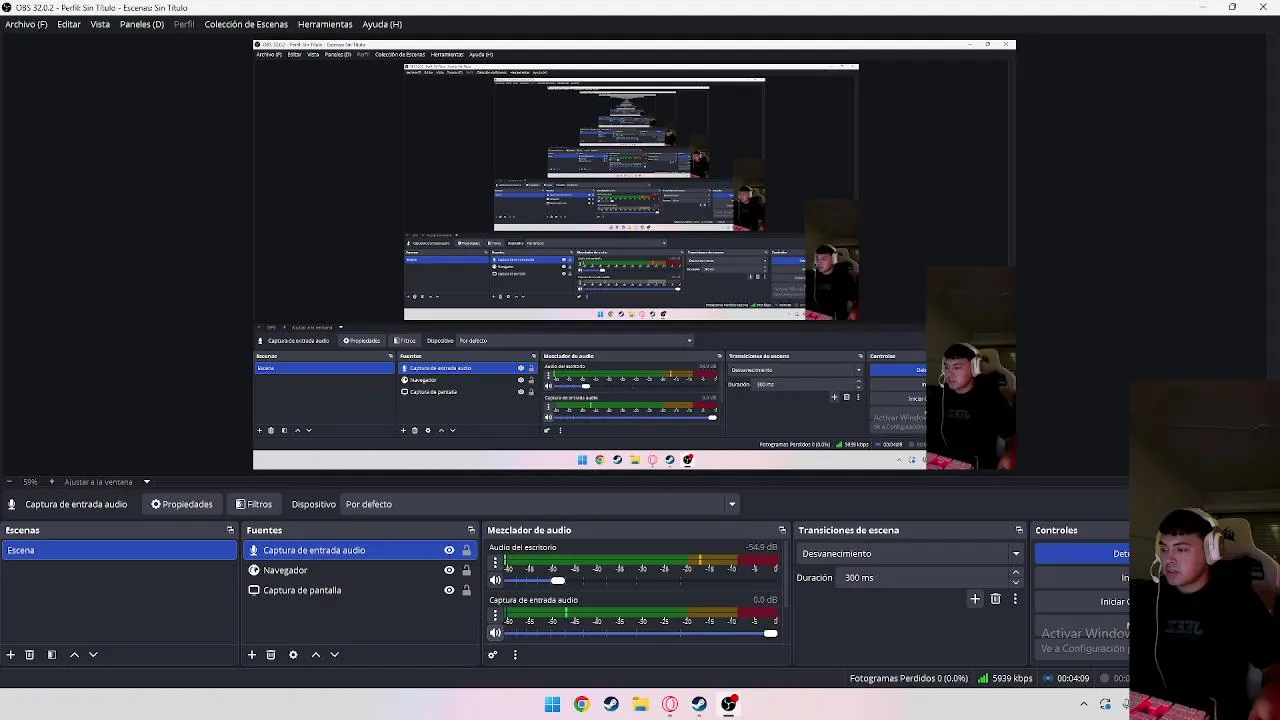Undock the Fuentes panel
Viewport: 1280px width, 720px height.
click(x=471, y=530)
